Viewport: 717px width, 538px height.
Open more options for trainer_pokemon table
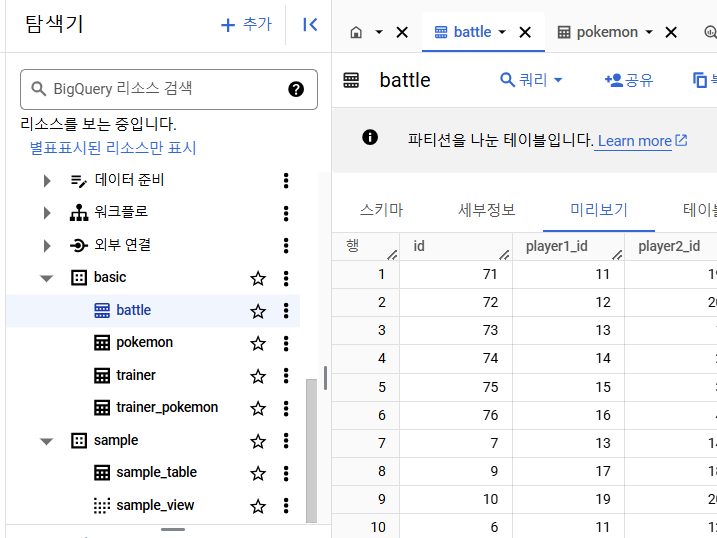286,408
